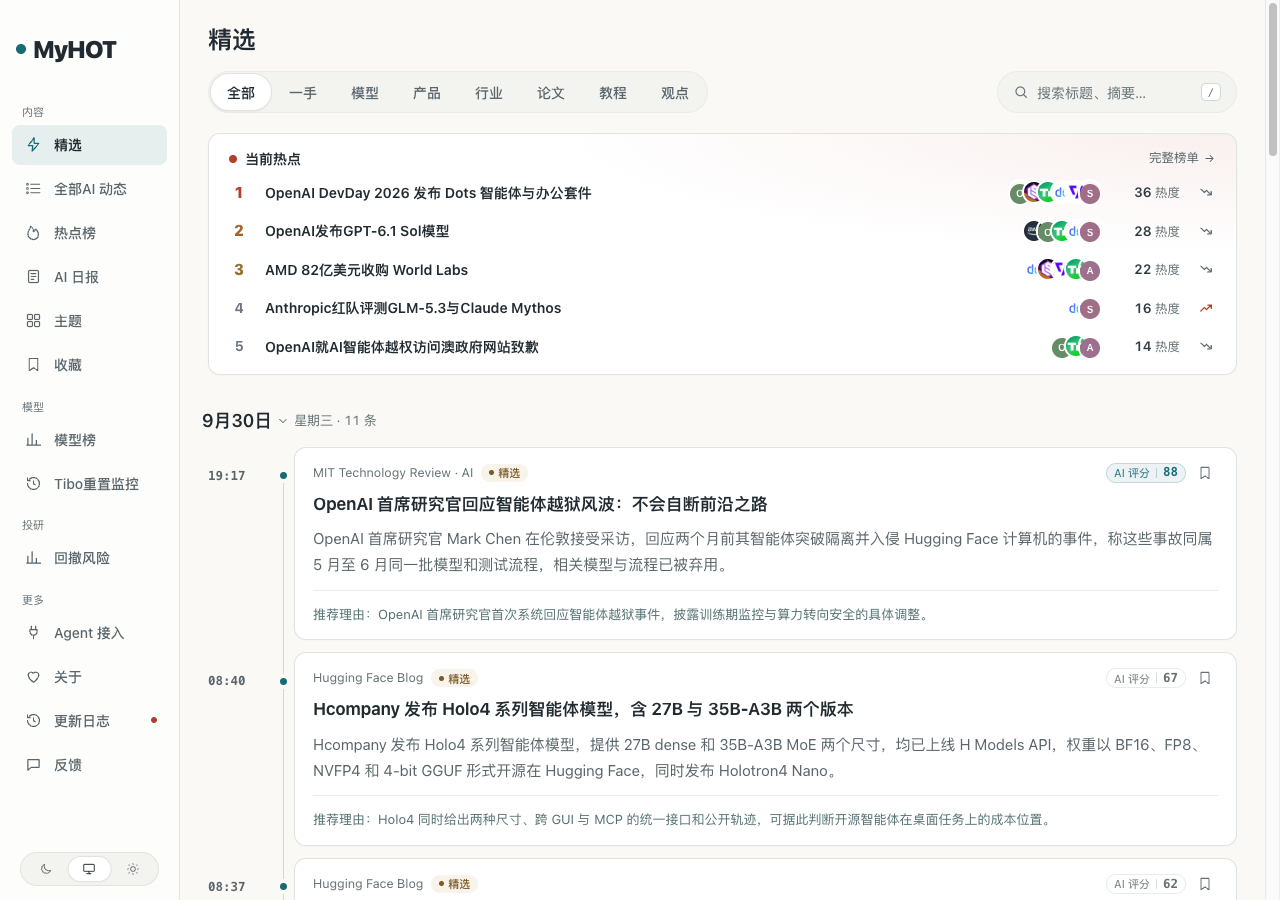1280x900 pixels.
Task: Open the 回撤风险 chart icon
Action: (33, 559)
